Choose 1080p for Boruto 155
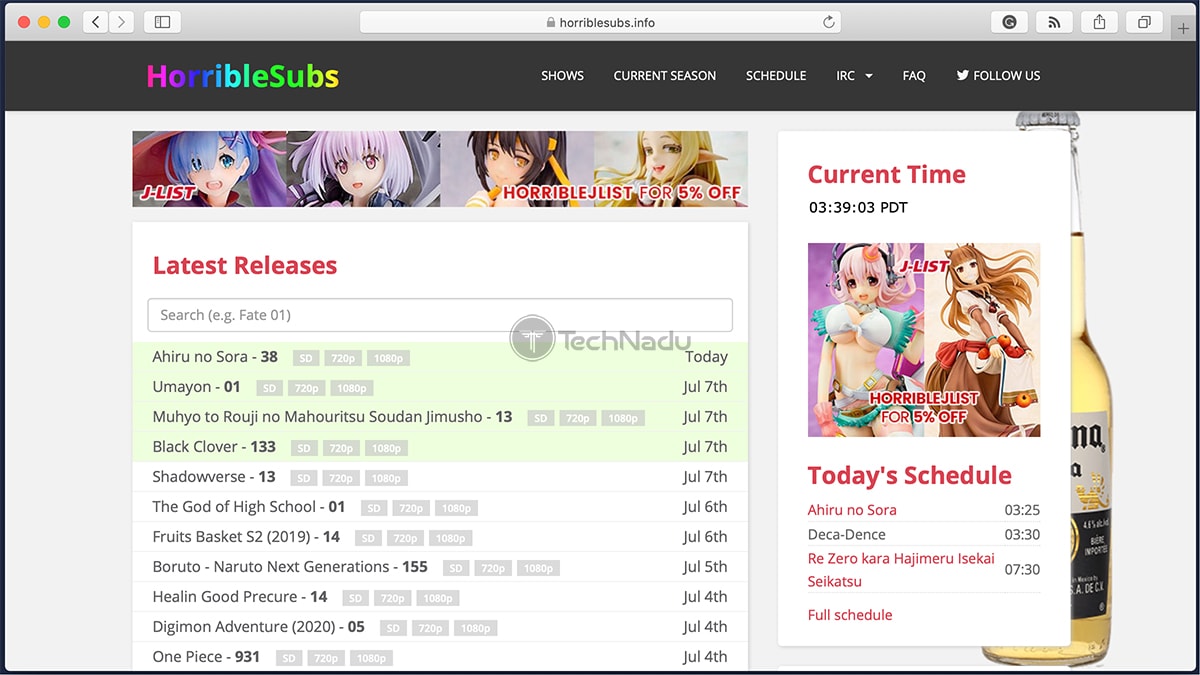Viewport: 1200px width, 675px height. pyautogui.click(x=538, y=568)
